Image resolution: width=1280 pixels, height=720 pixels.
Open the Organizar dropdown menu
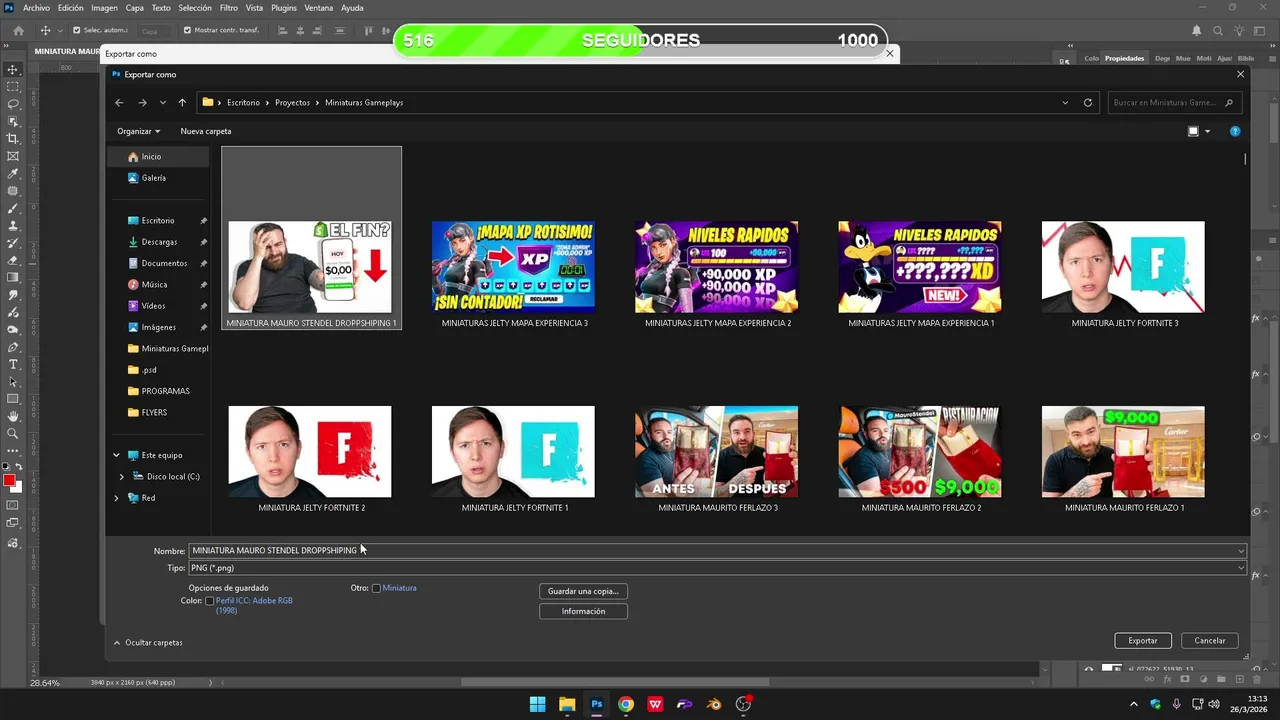click(138, 131)
